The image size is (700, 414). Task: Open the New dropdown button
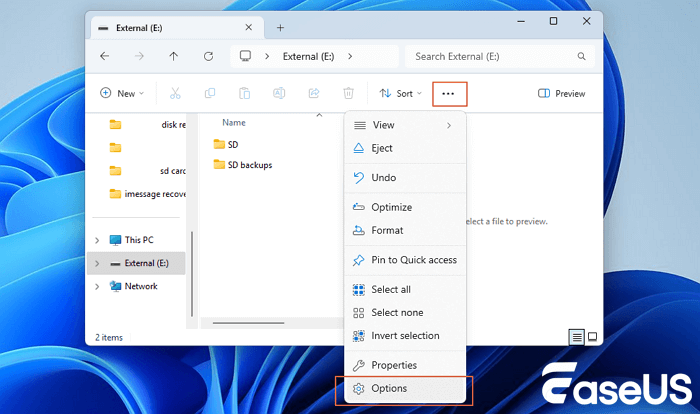pos(121,93)
